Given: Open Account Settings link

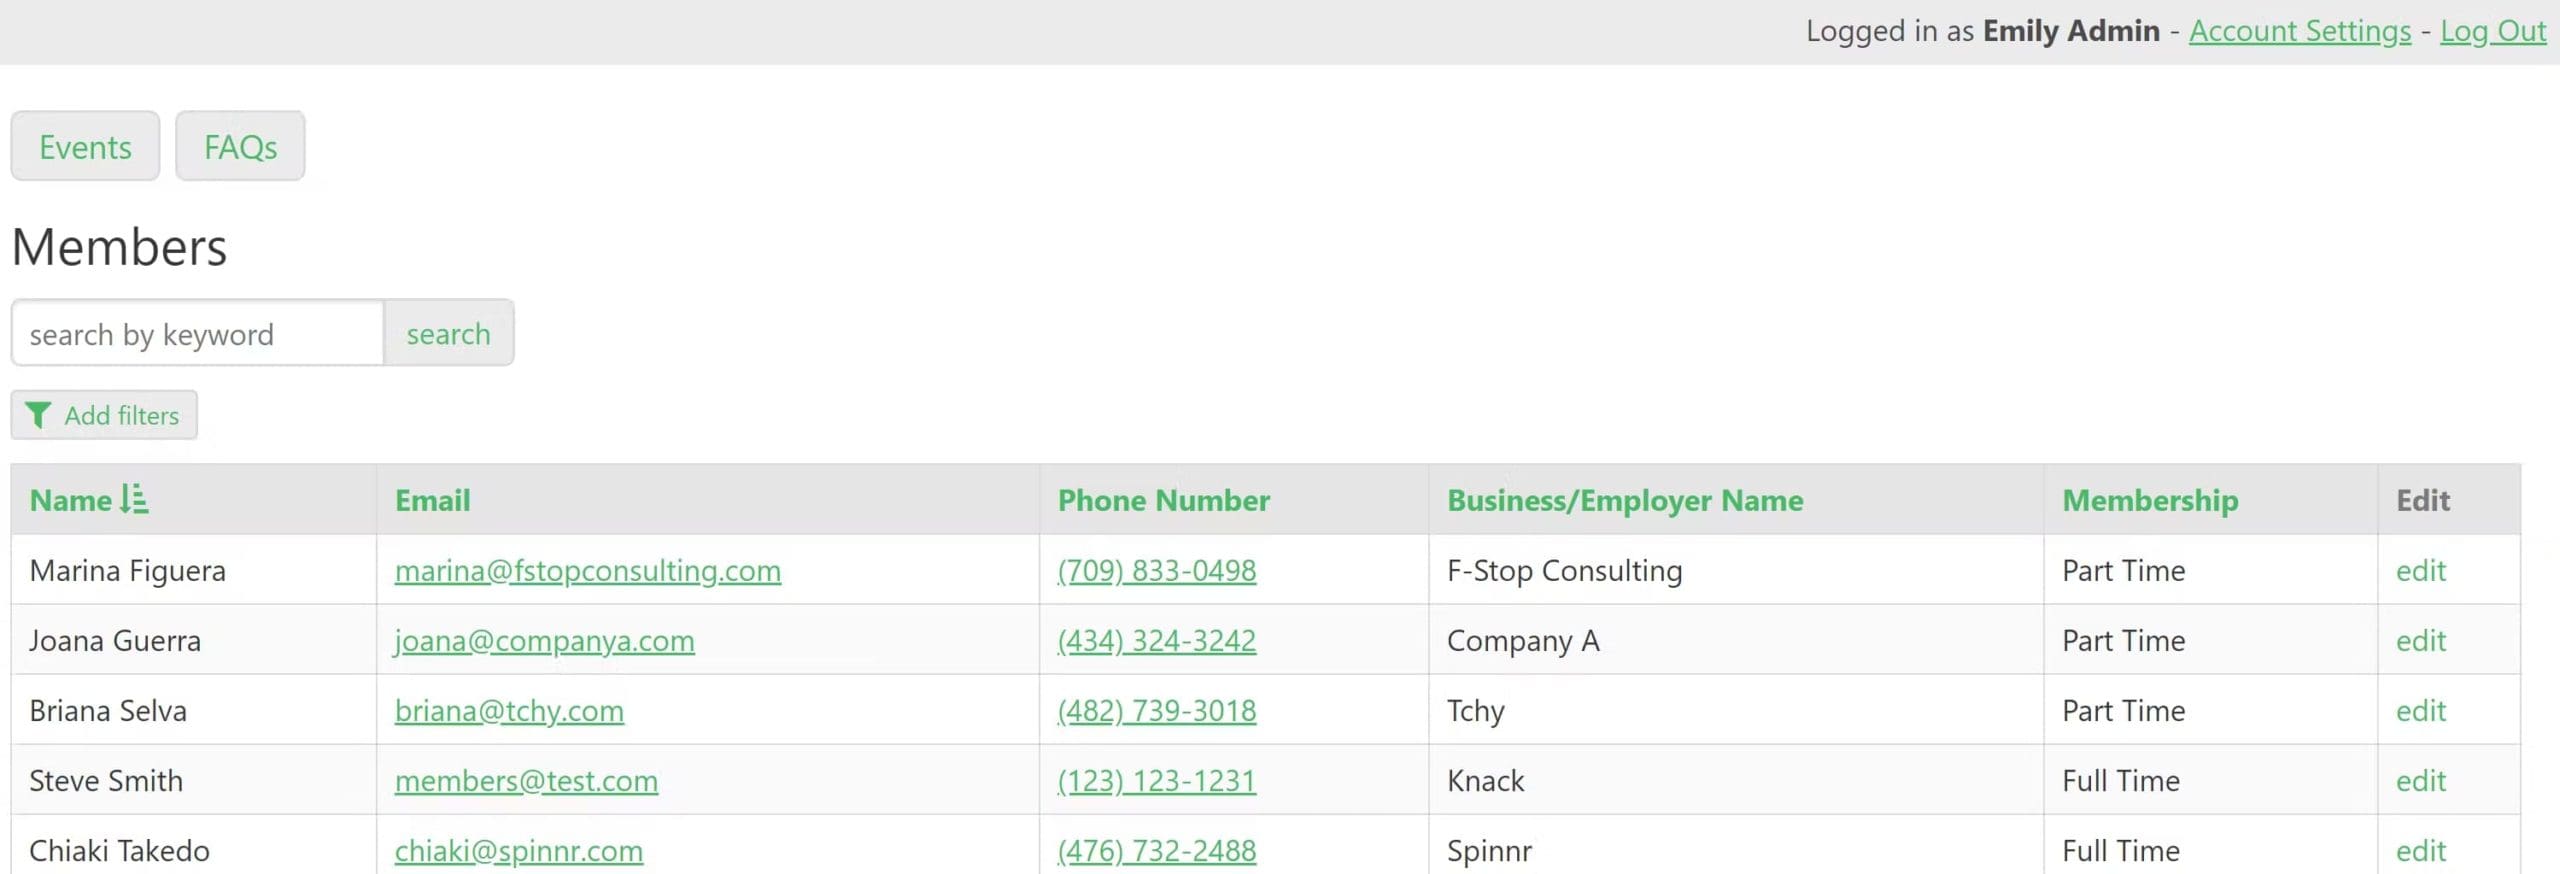Looking at the screenshot, I should click(2299, 31).
